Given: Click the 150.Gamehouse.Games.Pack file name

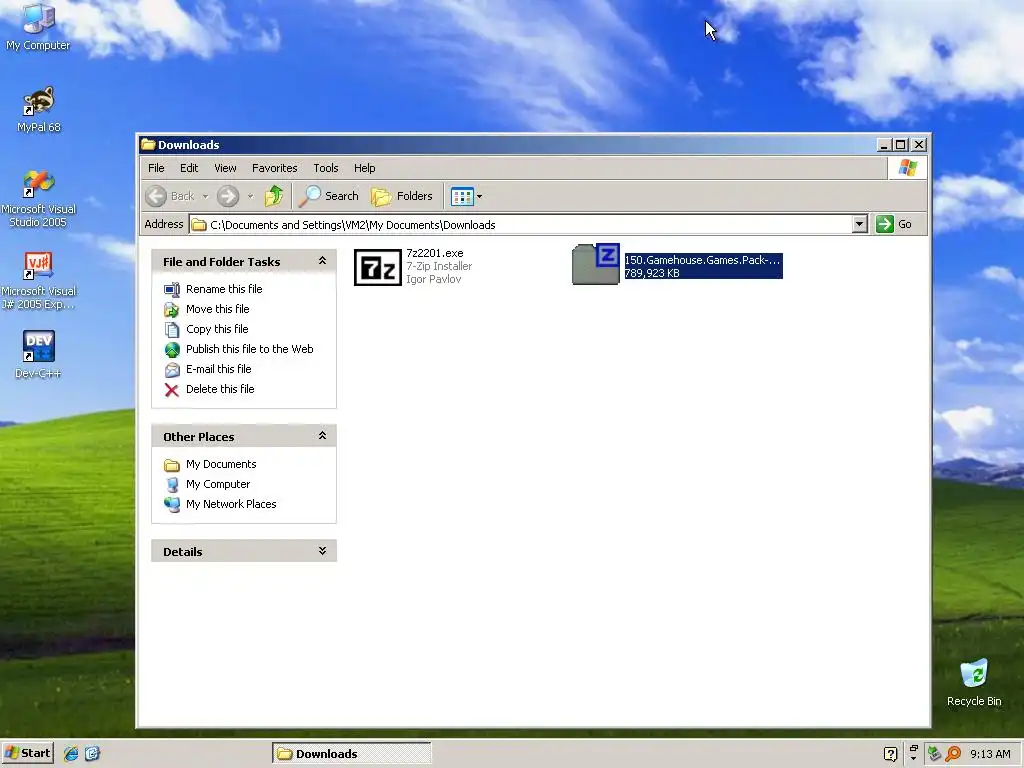Looking at the screenshot, I should coord(703,260).
